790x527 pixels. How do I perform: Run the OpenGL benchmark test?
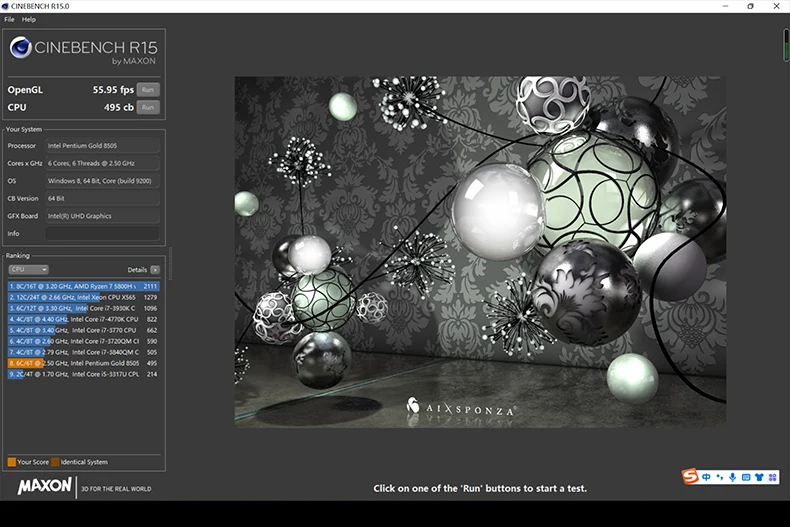(147, 89)
